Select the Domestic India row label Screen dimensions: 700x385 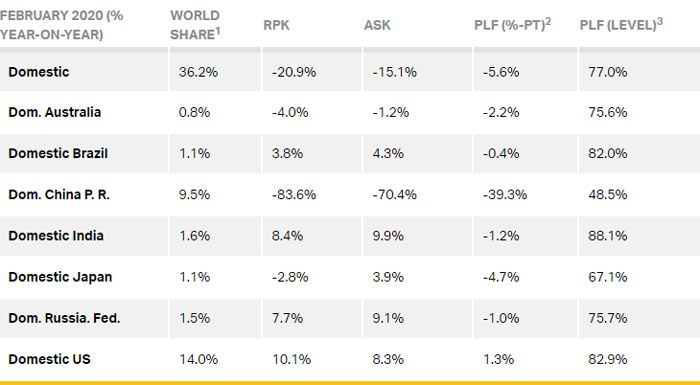click(56, 236)
